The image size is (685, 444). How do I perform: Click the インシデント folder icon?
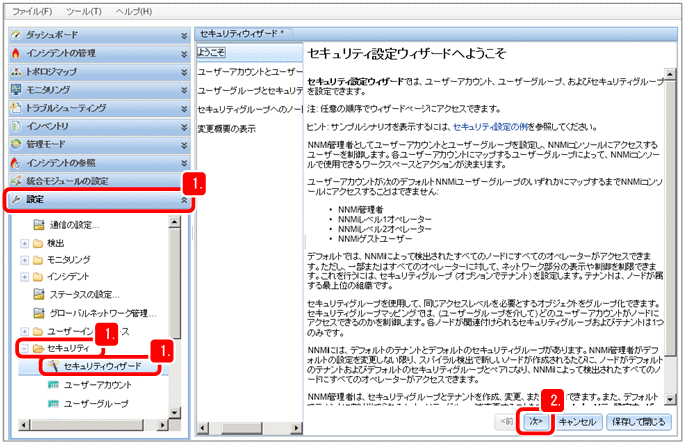pos(38,277)
